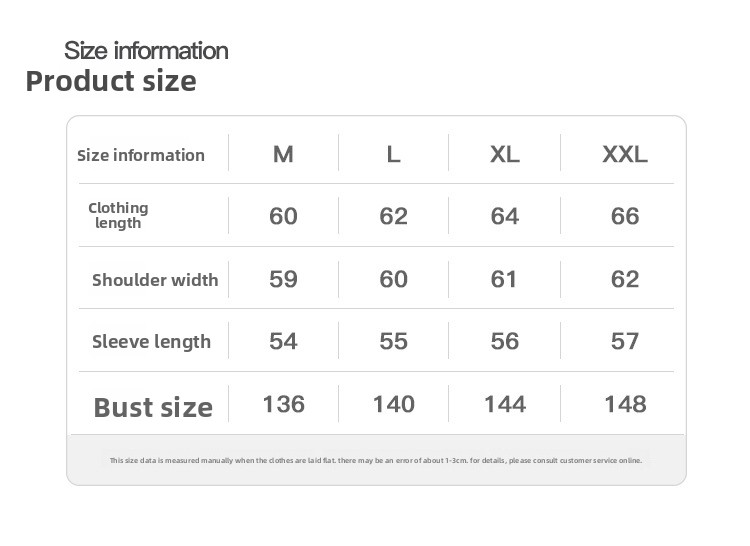
Task: Select the XL size column header
Action: (505, 155)
